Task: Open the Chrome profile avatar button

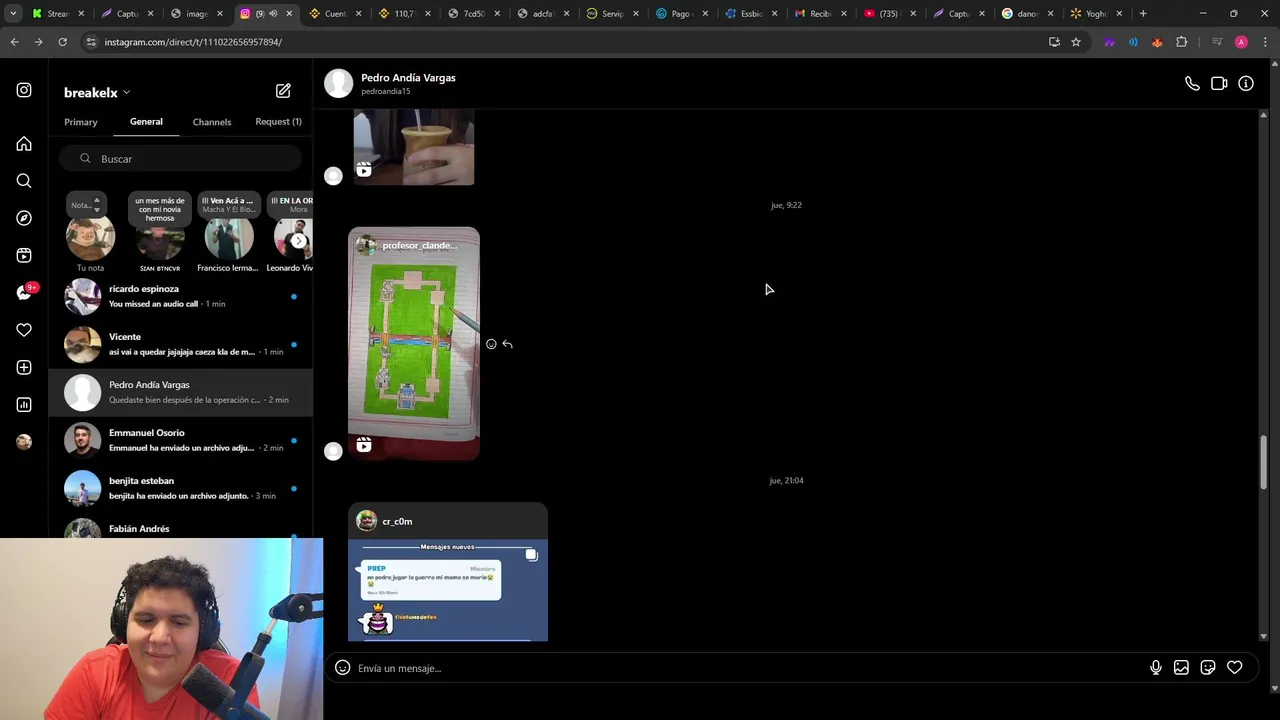Action: tap(1241, 42)
